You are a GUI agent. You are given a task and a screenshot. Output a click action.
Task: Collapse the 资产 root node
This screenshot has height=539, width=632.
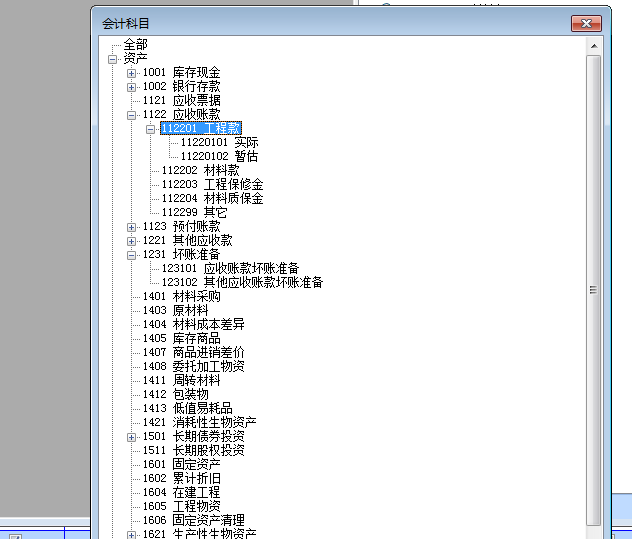[x=112, y=60]
